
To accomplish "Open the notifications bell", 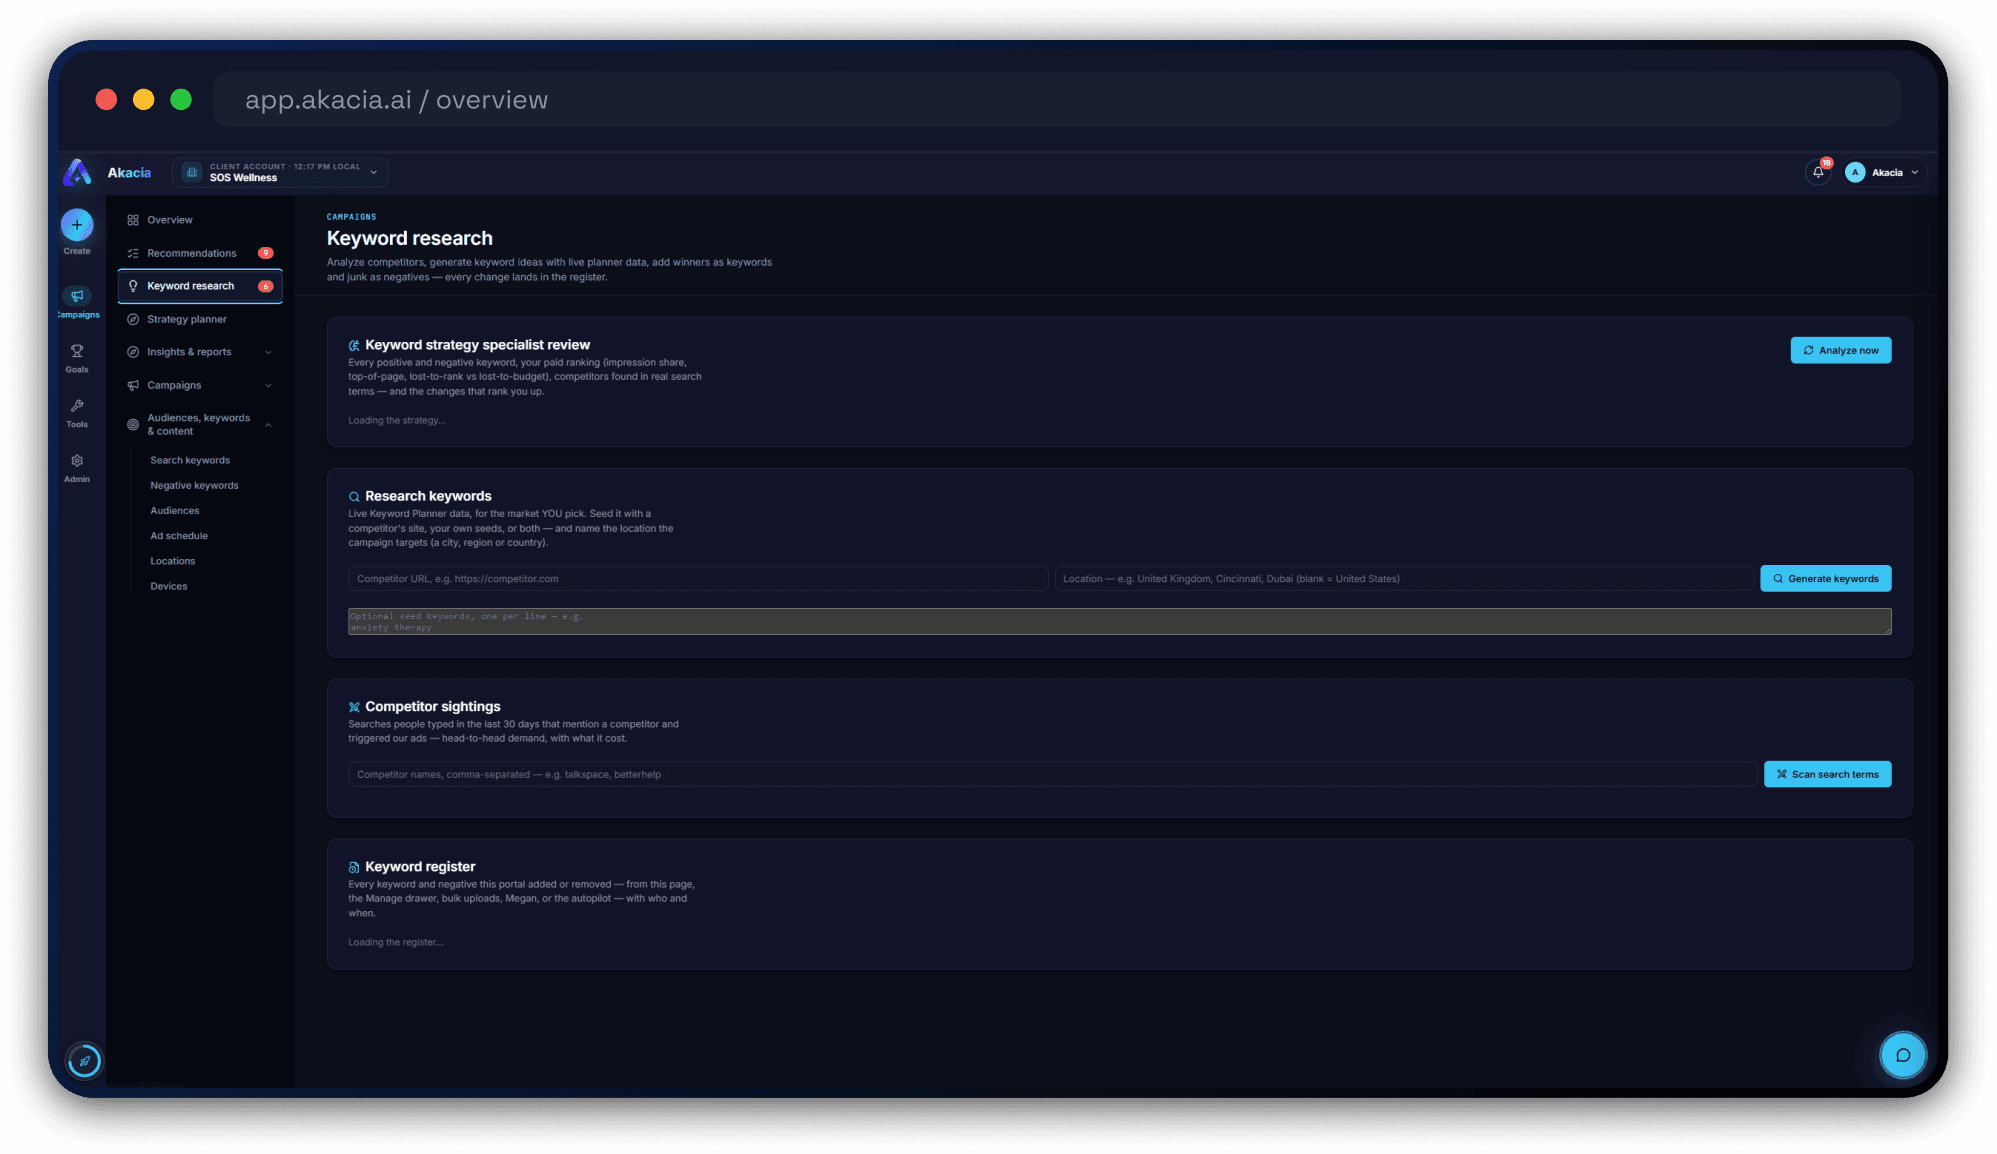I will pyautogui.click(x=1818, y=172).
